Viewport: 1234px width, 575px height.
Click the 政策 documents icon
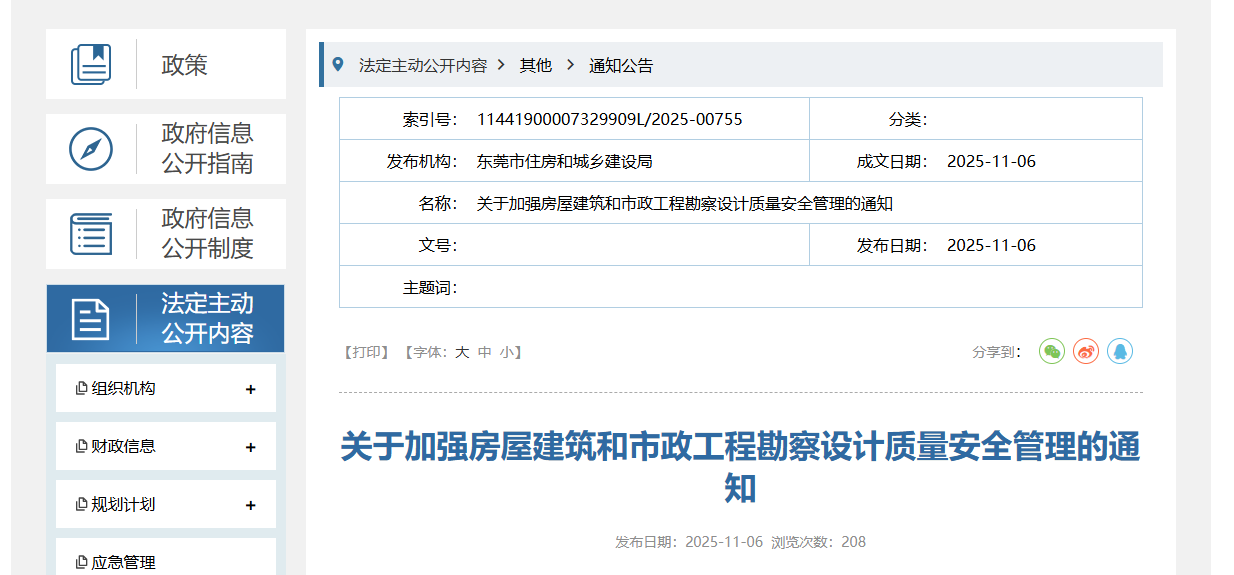point(91,65)
